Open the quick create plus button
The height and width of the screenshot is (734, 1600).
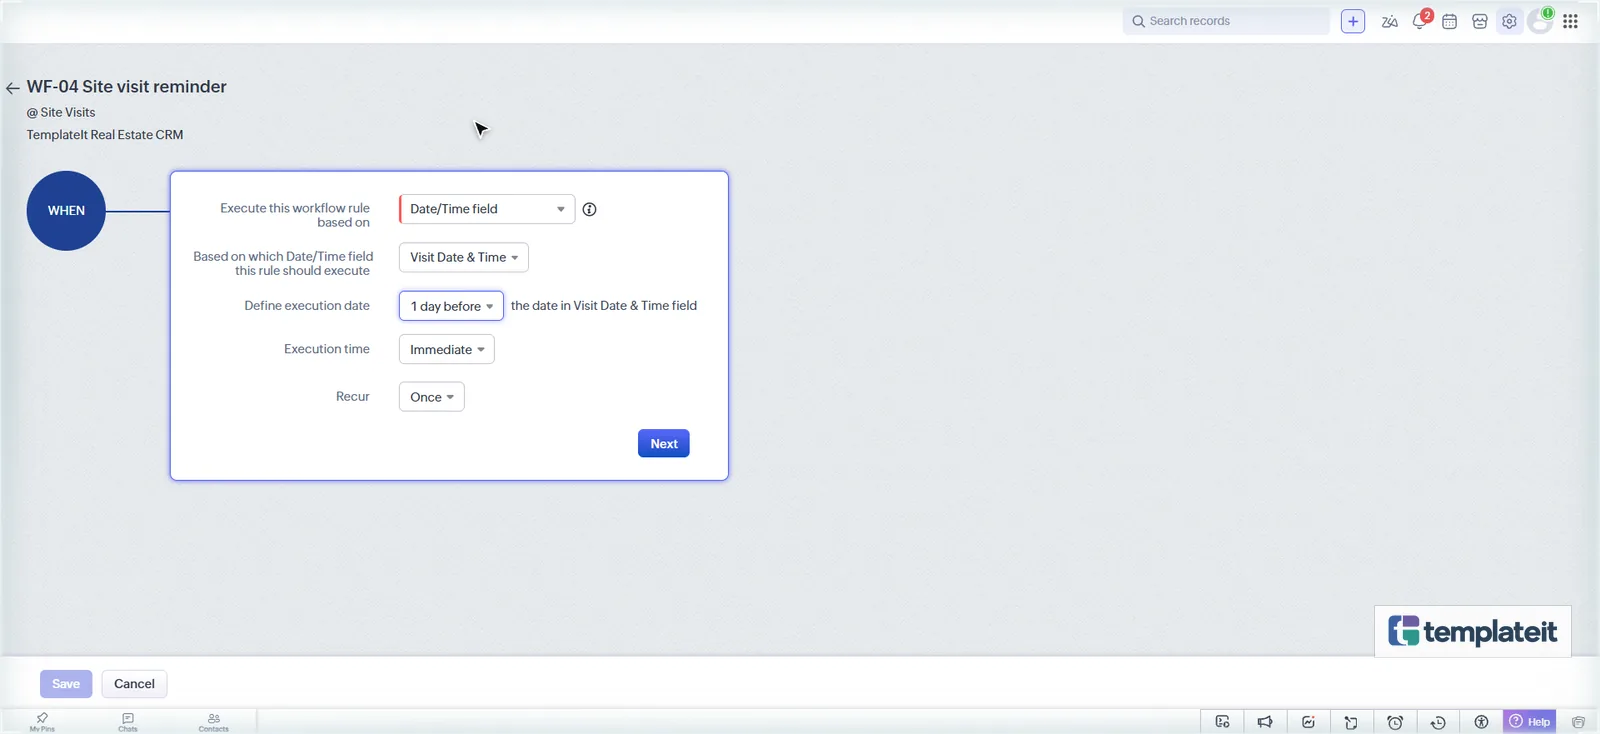coord(1353,21)
